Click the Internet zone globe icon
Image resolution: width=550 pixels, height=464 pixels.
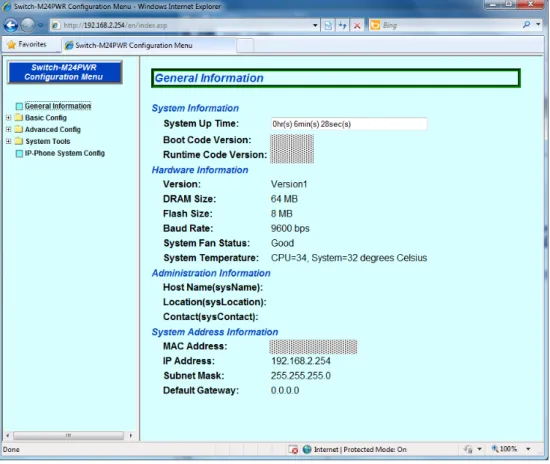click(x=307, y=449)
